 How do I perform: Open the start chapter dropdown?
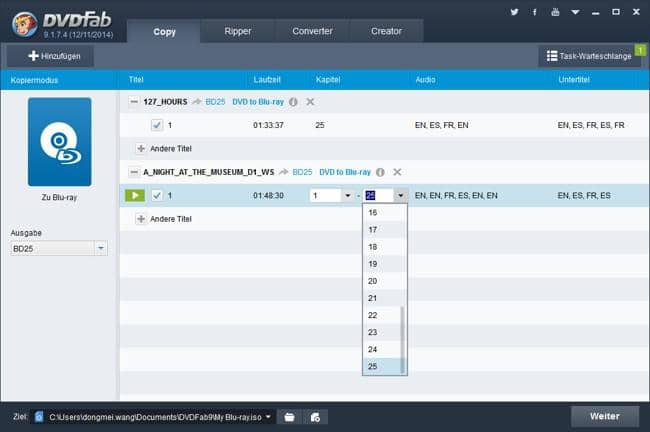pos(346,195)
